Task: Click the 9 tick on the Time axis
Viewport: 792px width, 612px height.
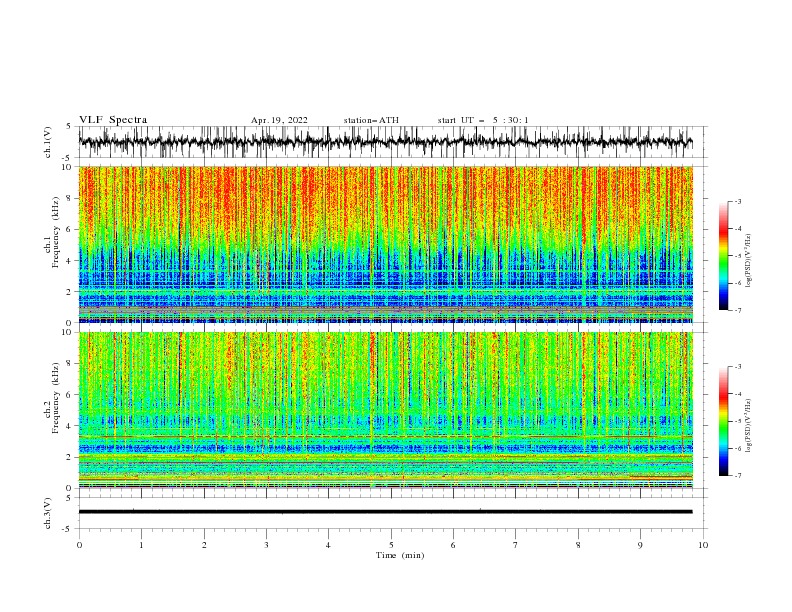Action: [640, 545]
